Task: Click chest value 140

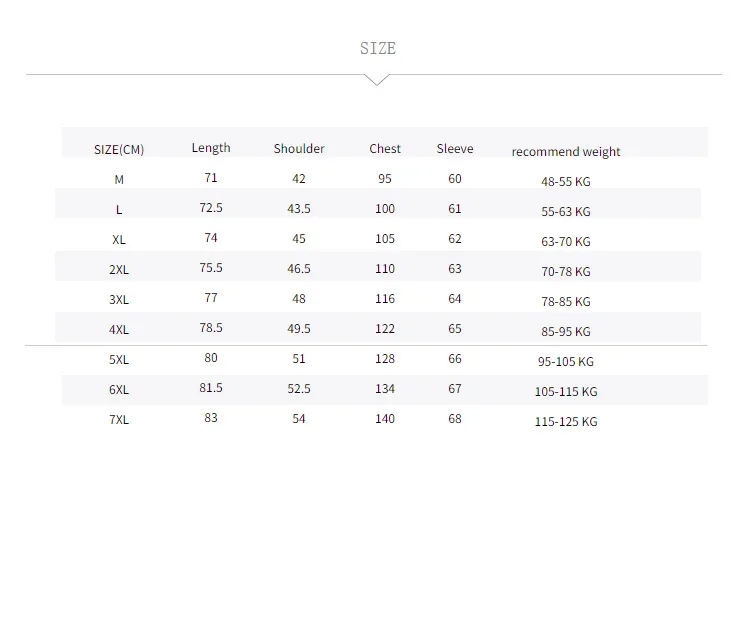Action: click(x=385, y=419)
